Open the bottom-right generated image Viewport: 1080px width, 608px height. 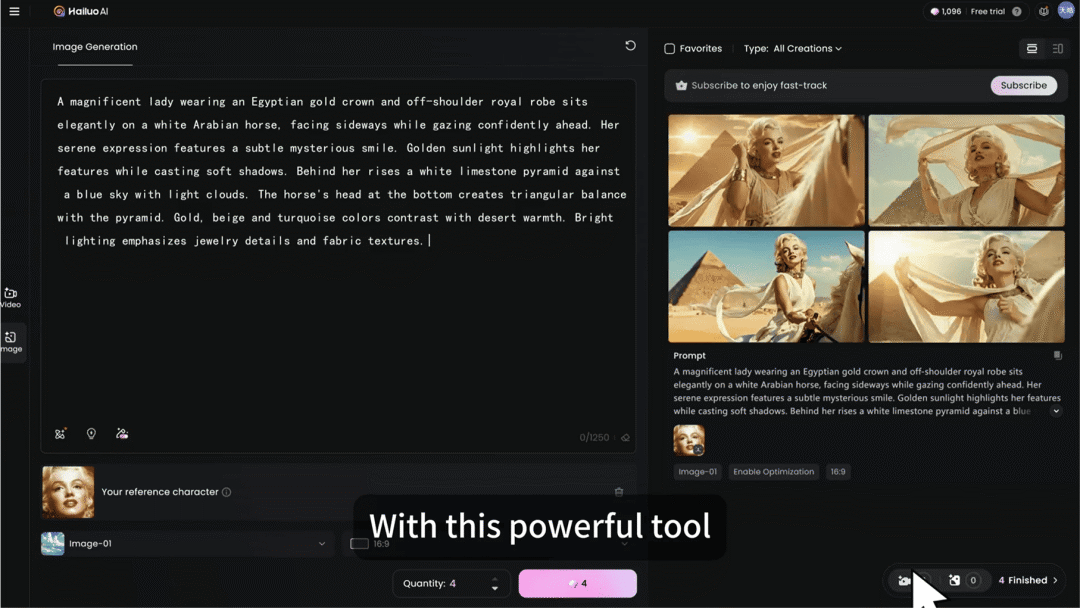pyautogui.click(x=966, y=286)
